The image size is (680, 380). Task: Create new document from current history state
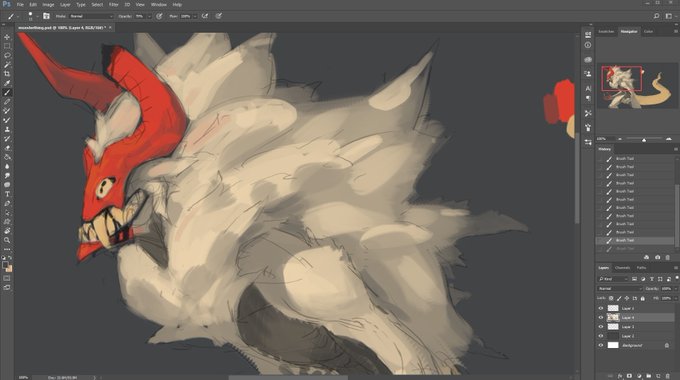tap(647, 257)
